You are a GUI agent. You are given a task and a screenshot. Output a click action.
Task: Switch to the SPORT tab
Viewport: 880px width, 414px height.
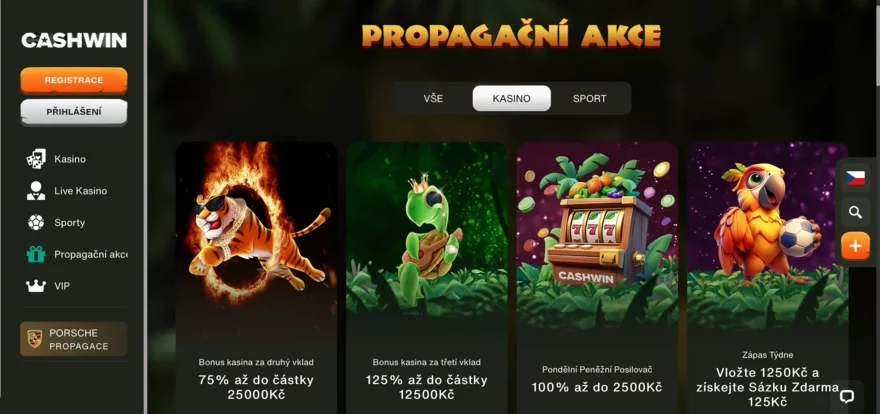coord(589,99)
